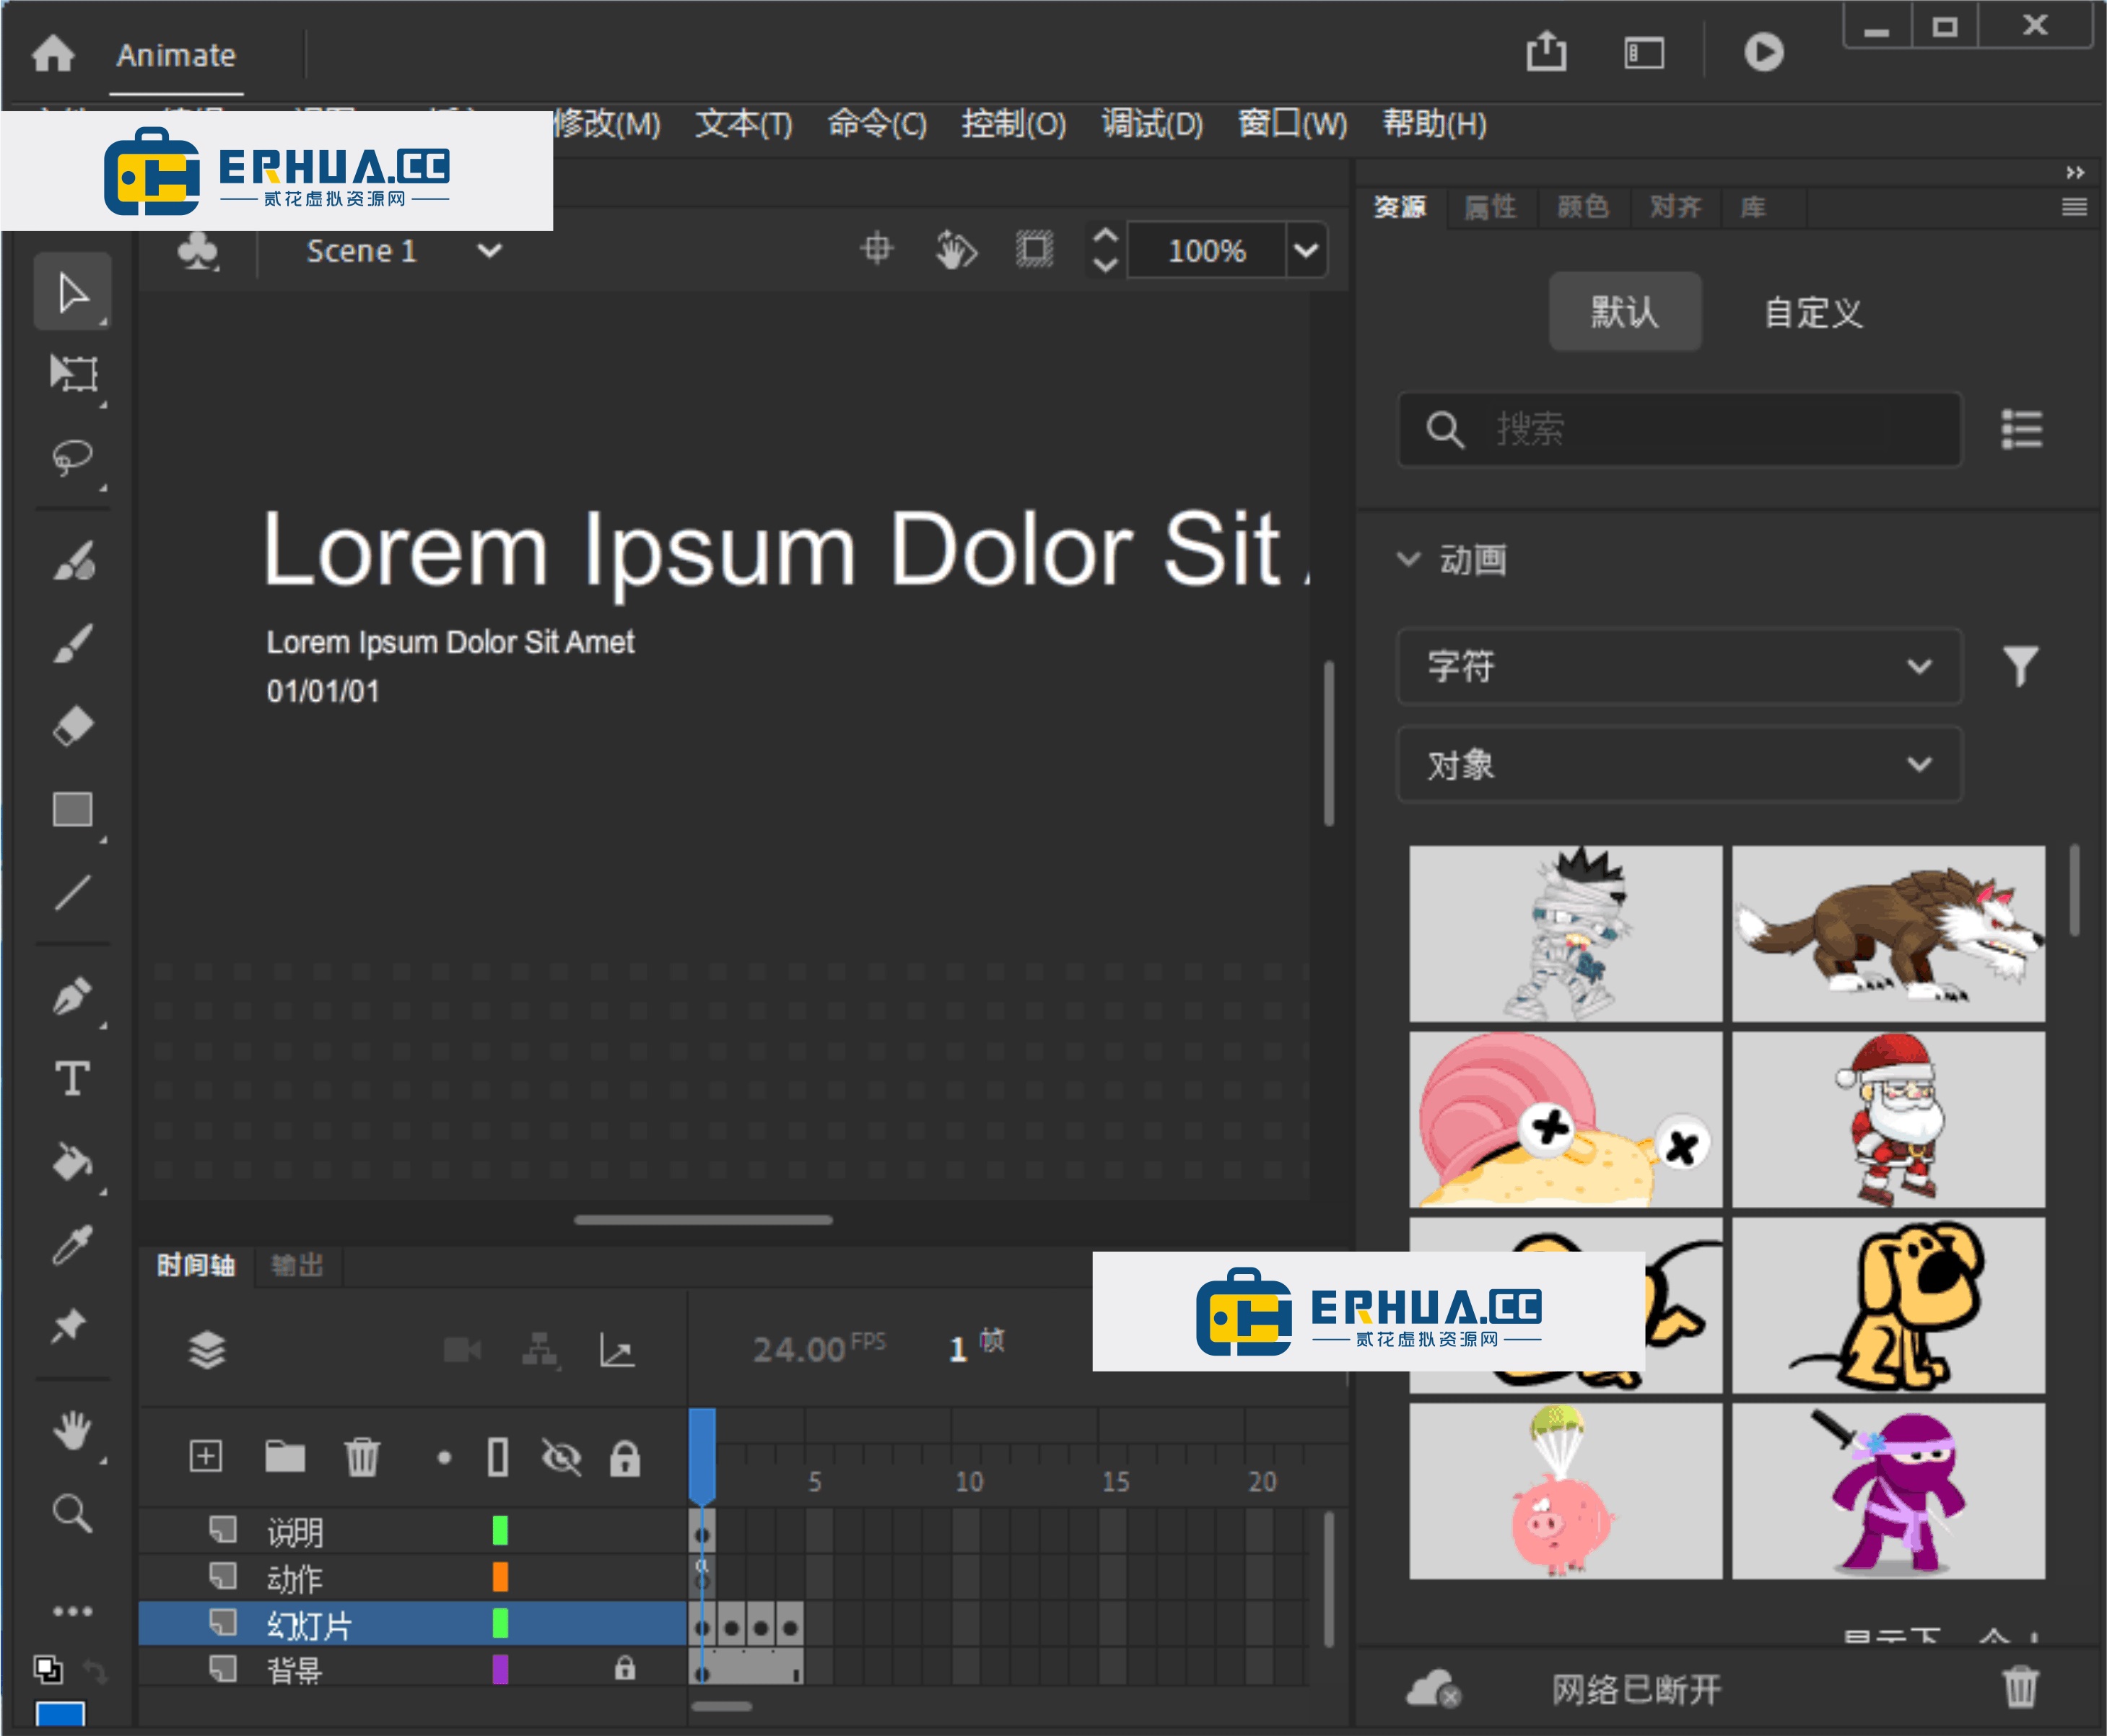The height and width of the screenshot is (1736, 2107).
Task: Collapse the 动画 section chevron
Action: click(1408, 558)
